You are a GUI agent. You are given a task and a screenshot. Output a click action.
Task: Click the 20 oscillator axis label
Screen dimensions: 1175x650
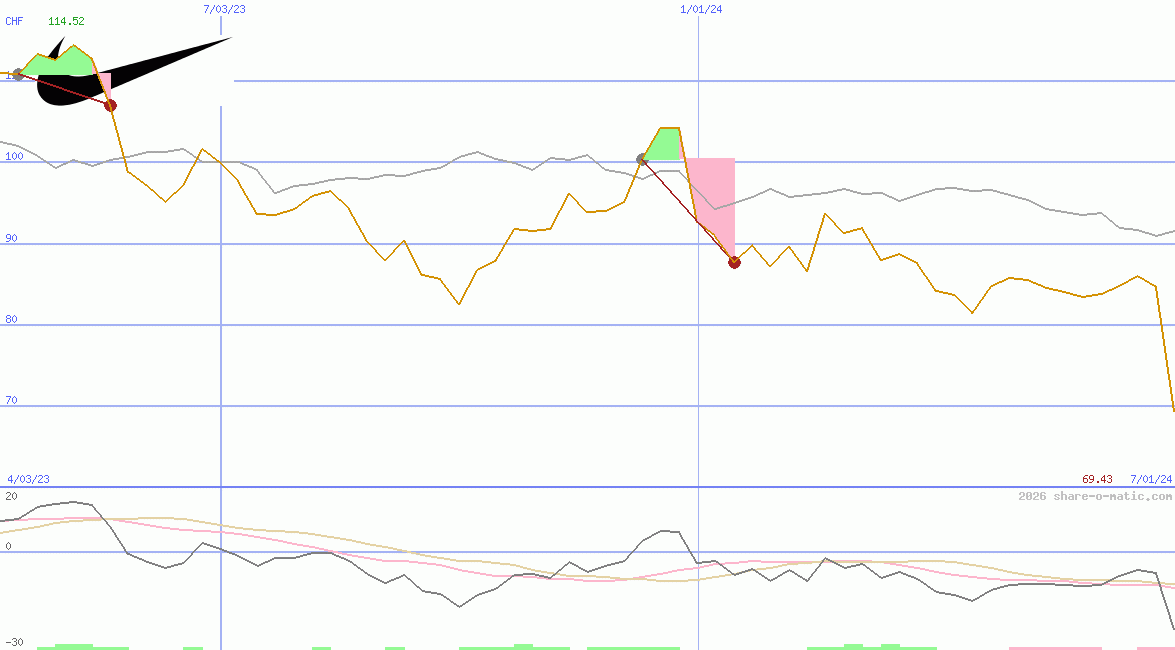coord(10,496)
